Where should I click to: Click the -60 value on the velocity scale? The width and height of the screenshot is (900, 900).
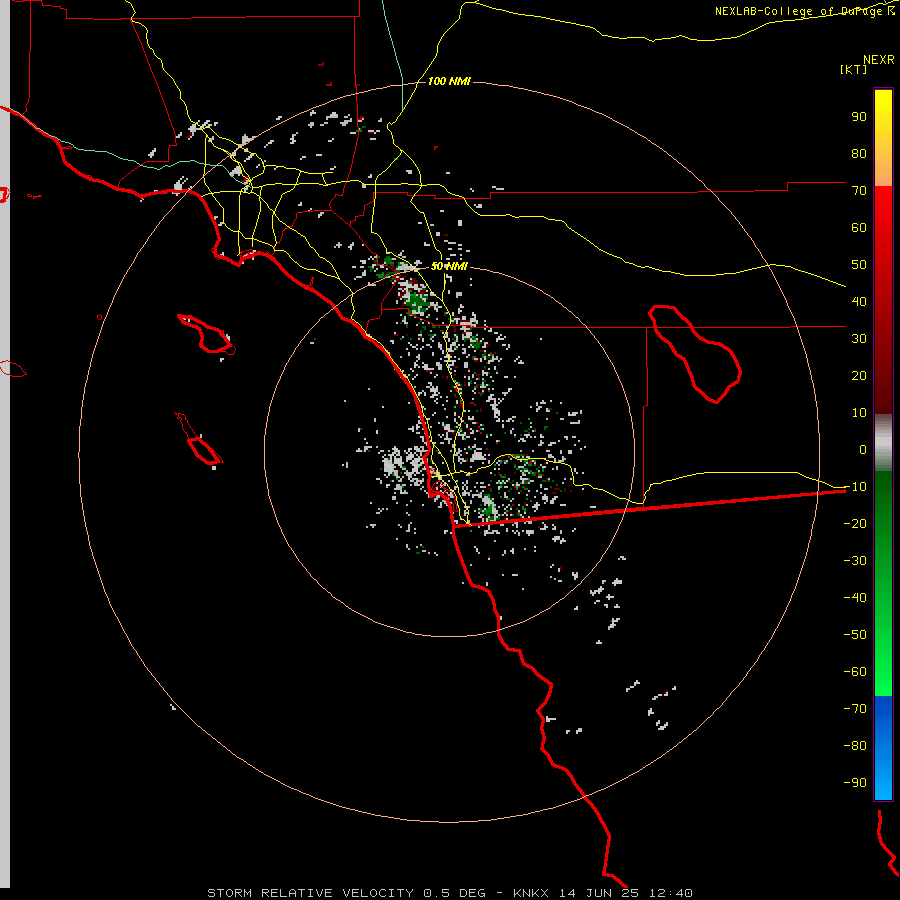tap(855, 672)
